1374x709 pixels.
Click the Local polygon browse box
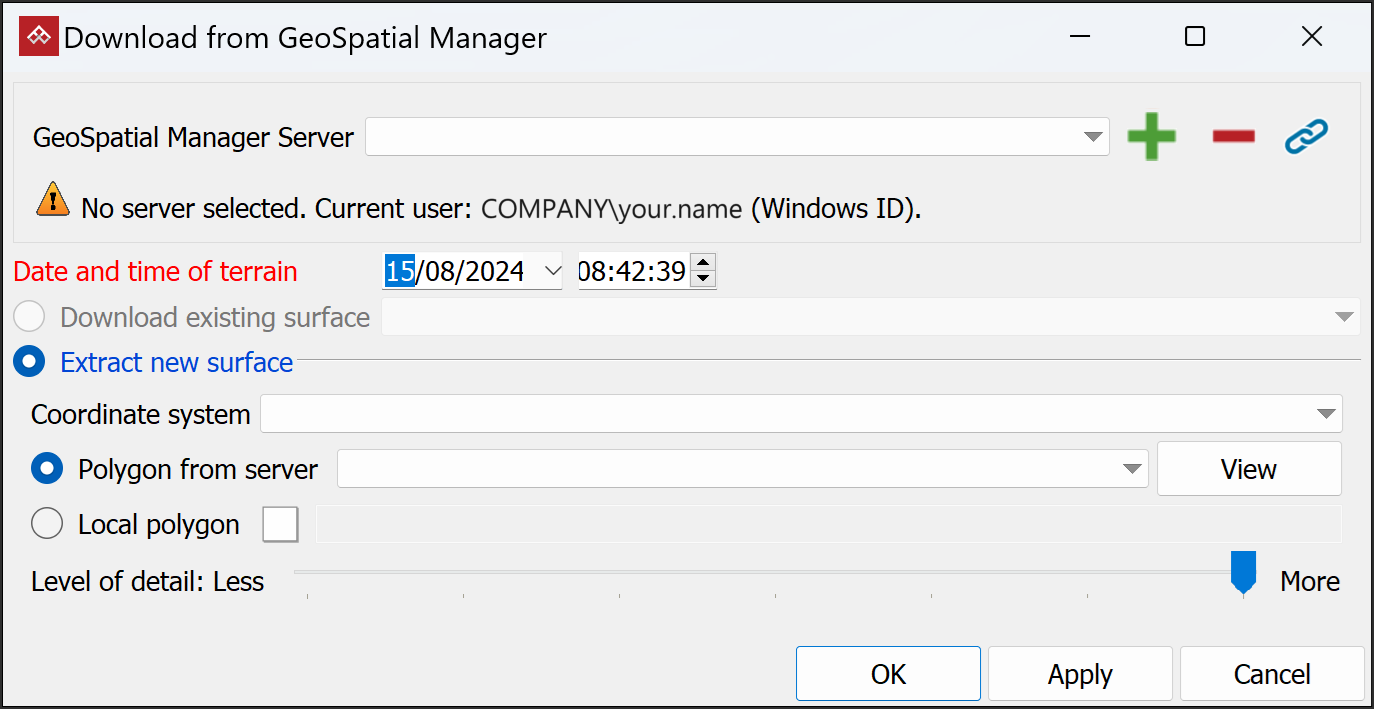[281, 524]
